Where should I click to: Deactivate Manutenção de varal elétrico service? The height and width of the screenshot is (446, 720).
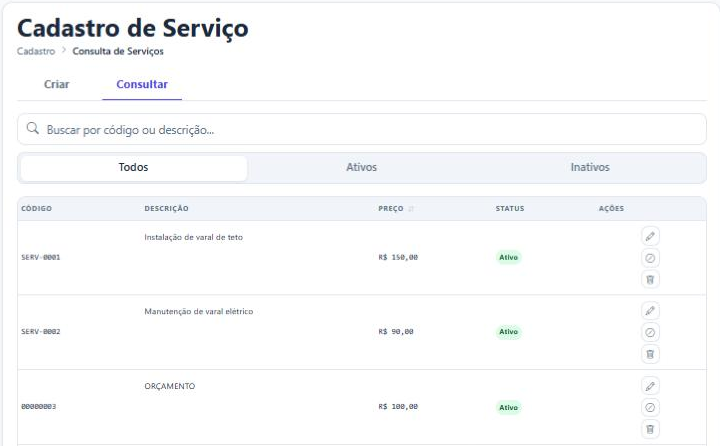(650, 332)
